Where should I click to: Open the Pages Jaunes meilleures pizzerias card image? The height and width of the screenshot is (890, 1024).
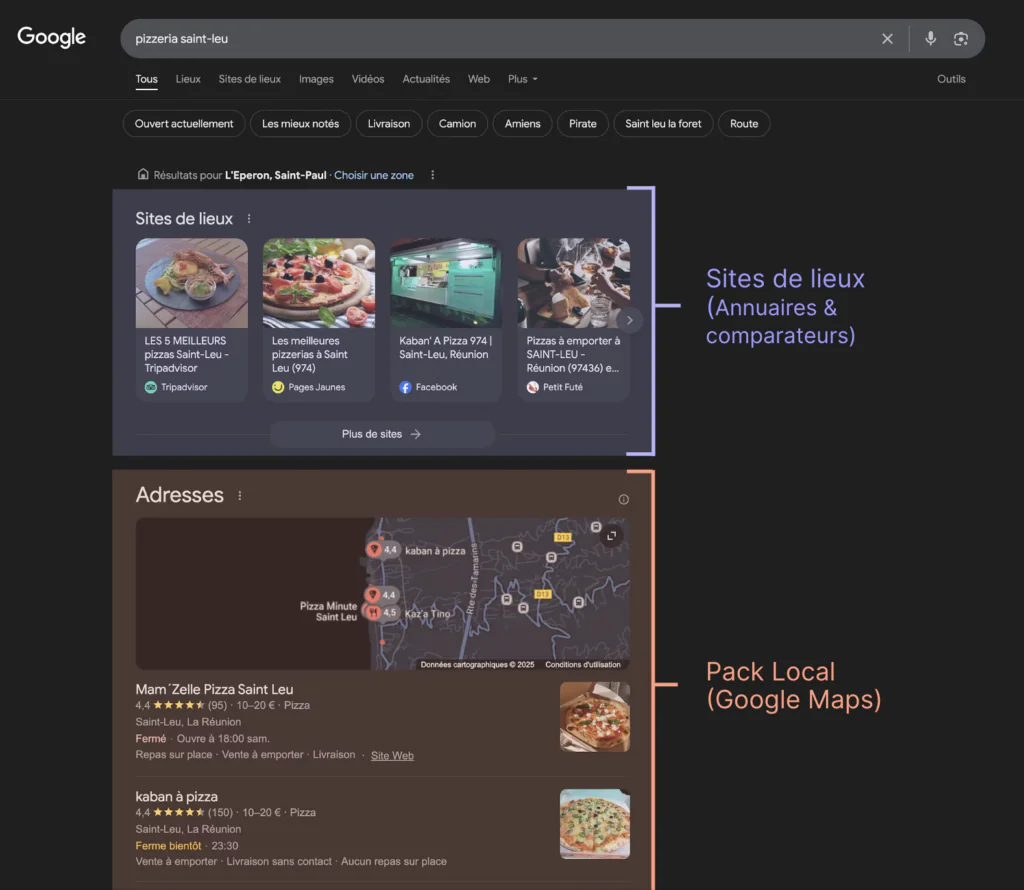point(319,283)
